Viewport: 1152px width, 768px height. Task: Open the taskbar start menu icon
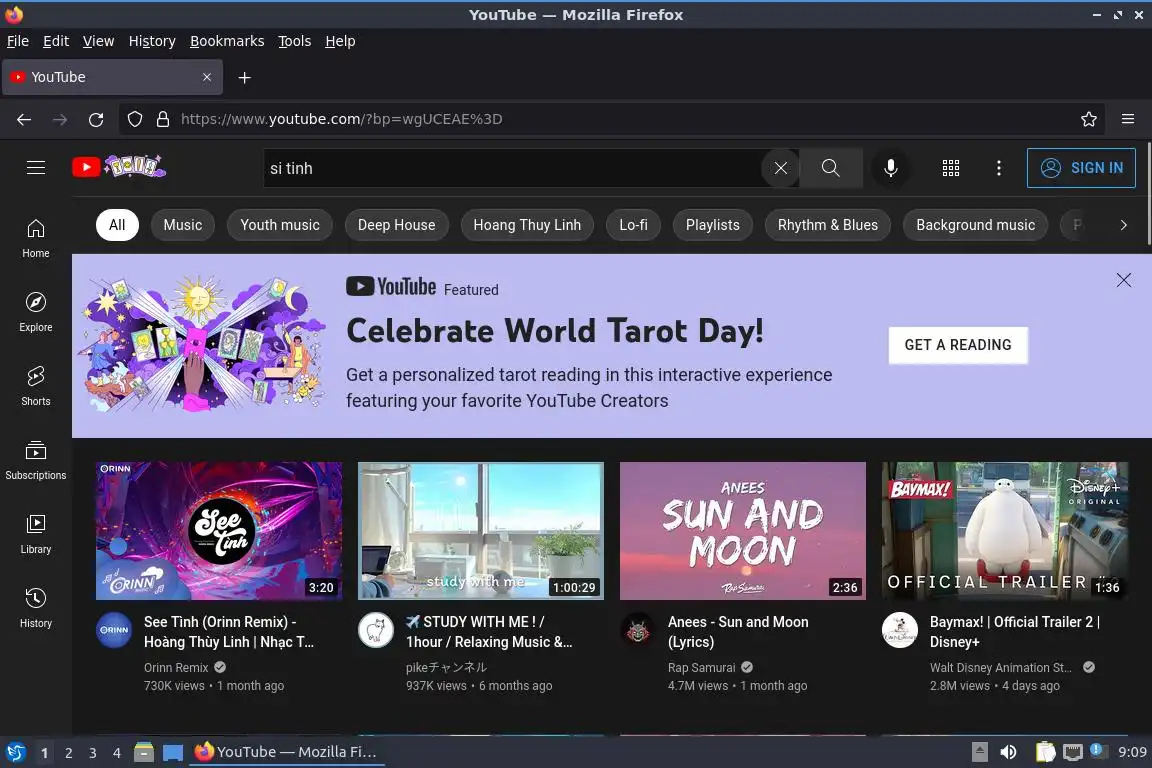tap(15, 753)
